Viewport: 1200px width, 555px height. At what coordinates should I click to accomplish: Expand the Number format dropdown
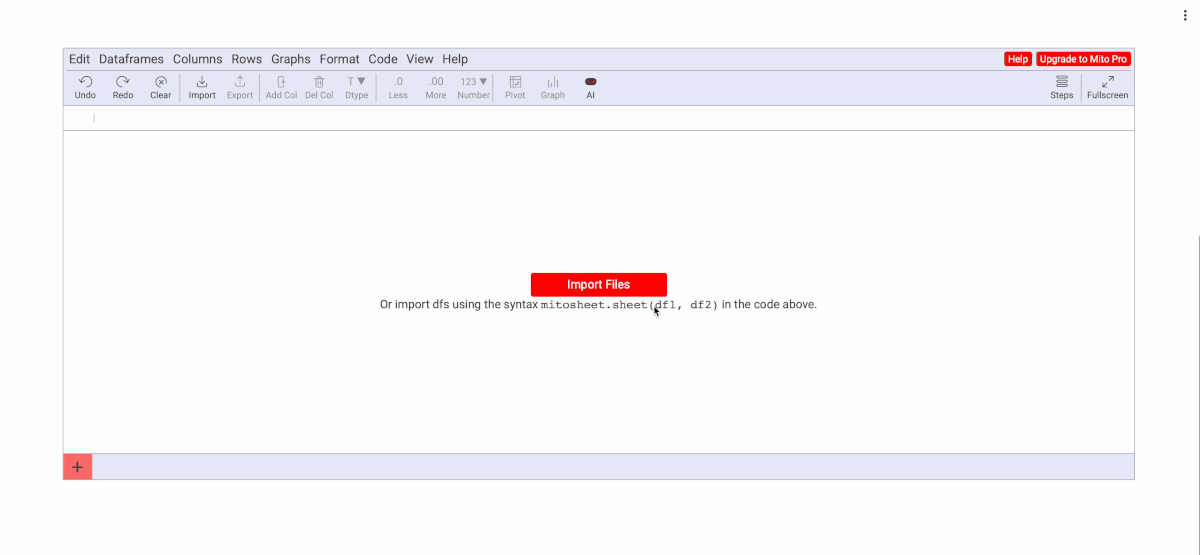click(x=474, y=87)
